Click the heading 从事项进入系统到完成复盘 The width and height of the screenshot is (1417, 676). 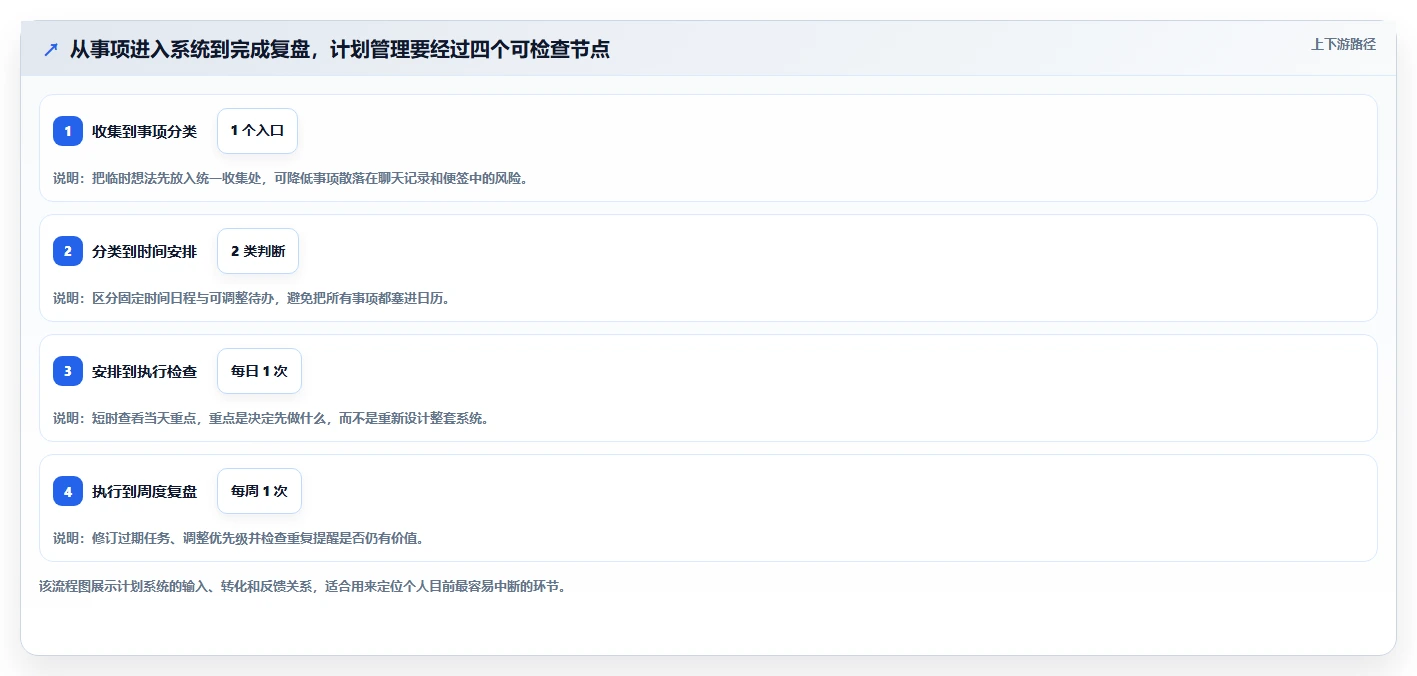[x=340, y=49]
